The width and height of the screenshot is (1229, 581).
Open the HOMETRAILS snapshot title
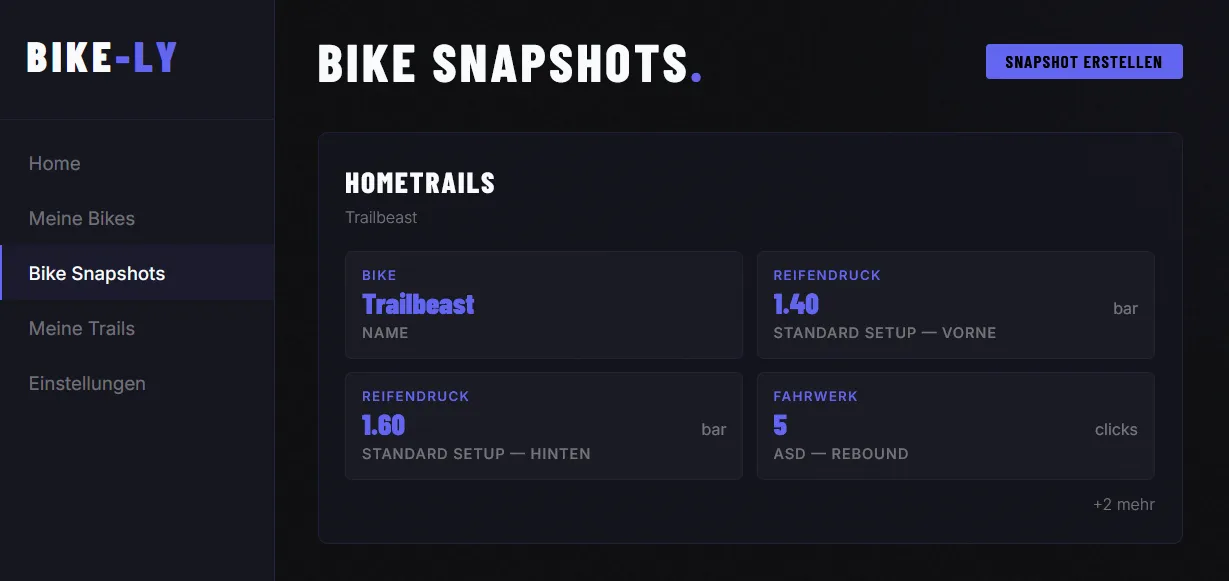(x=420, y=183)
